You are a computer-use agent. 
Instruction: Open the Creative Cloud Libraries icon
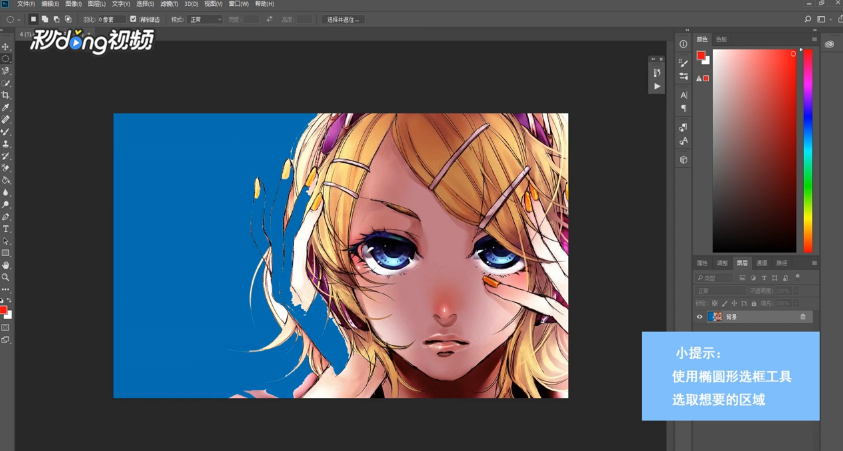tap(829, 45)
